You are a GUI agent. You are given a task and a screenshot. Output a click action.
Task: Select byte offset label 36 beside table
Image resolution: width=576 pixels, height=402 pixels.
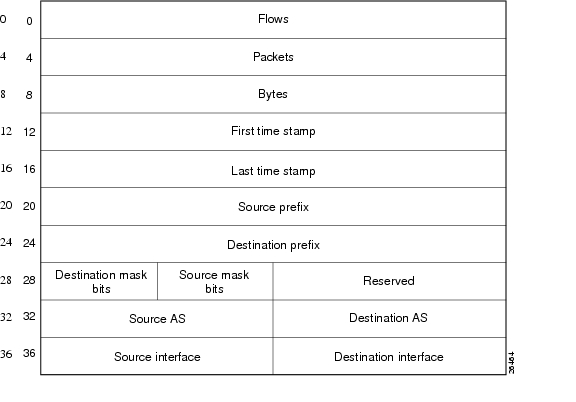point(29,353)
